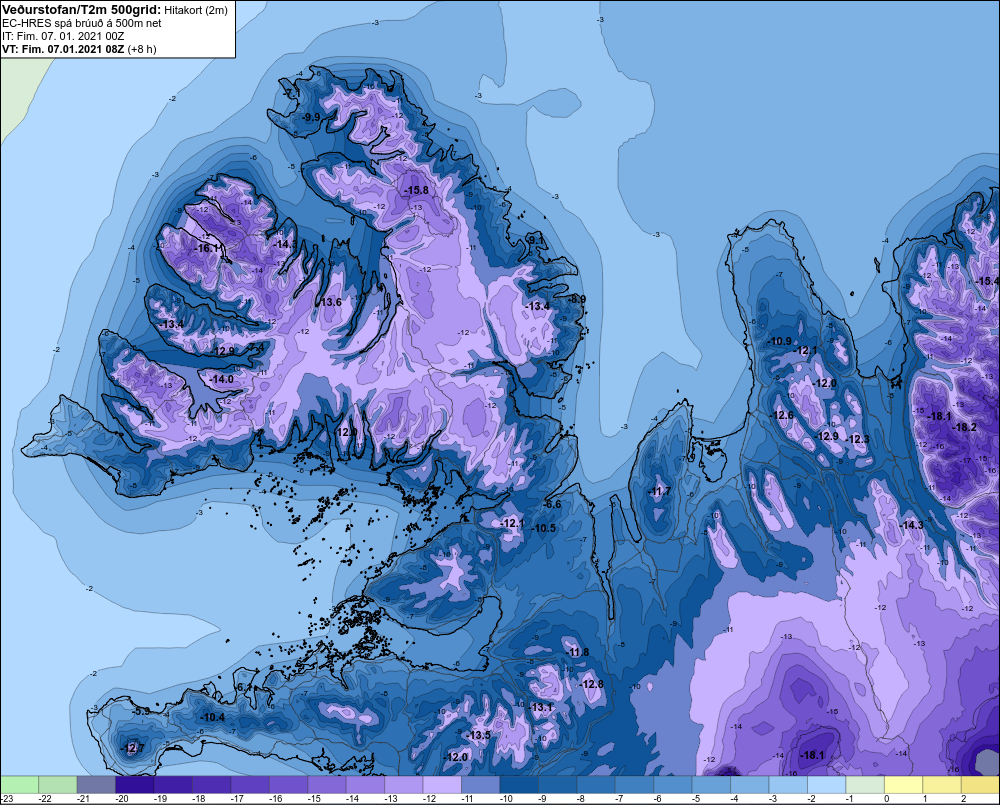Click the -10.9 temperature label
The width and height of the screenshot is (1000, 805).
pyautogui.click(x=780, y=341)
